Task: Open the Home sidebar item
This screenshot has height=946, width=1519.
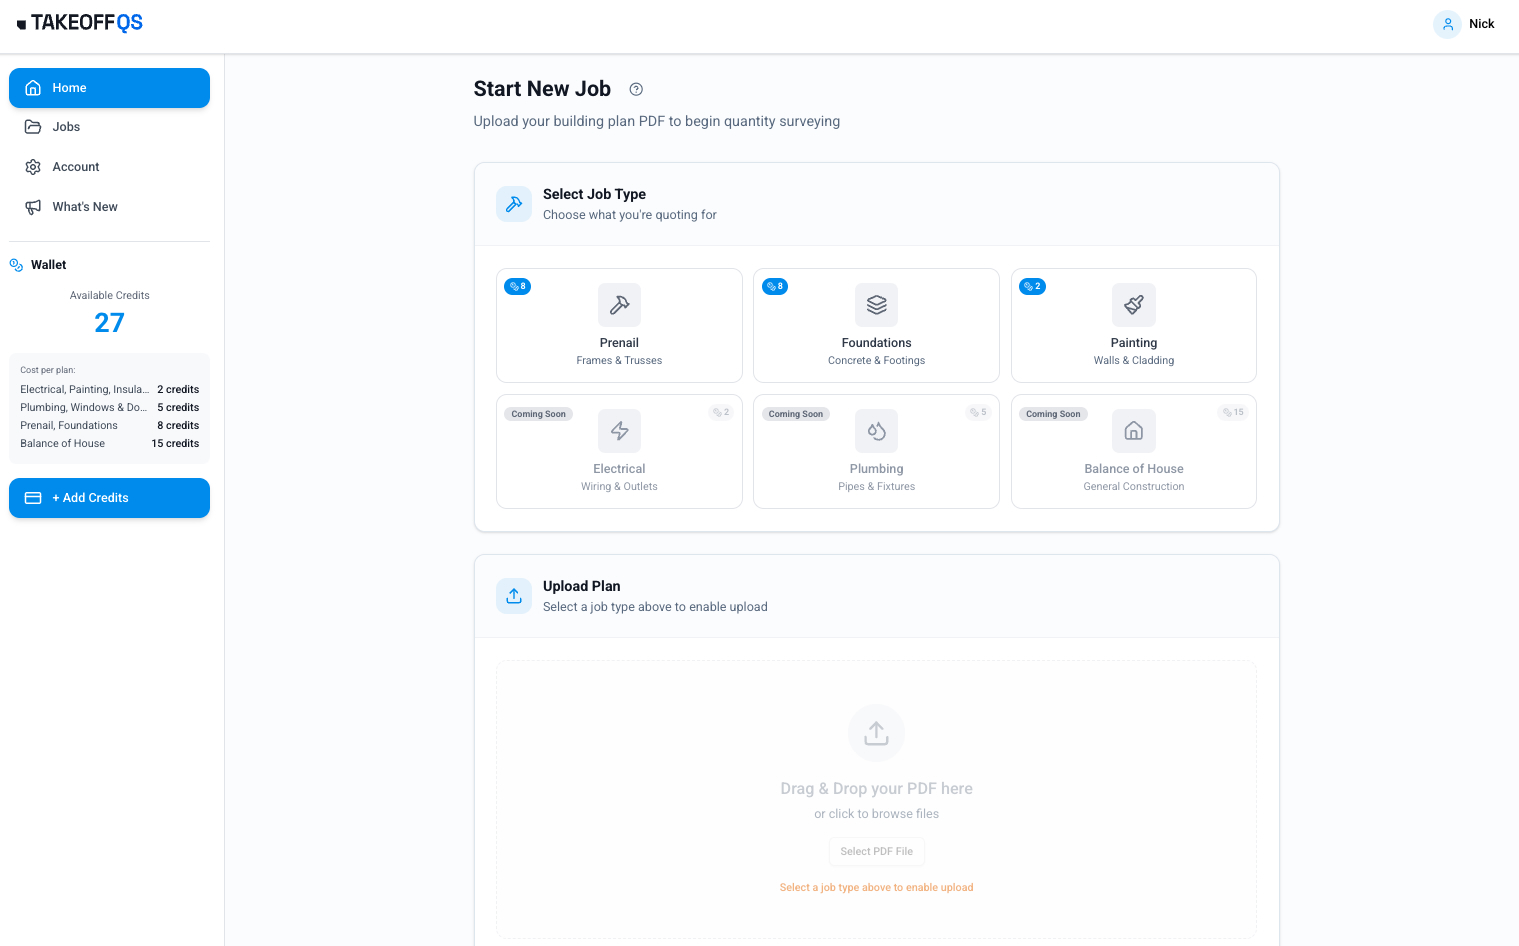Action: tap(109, 88)
